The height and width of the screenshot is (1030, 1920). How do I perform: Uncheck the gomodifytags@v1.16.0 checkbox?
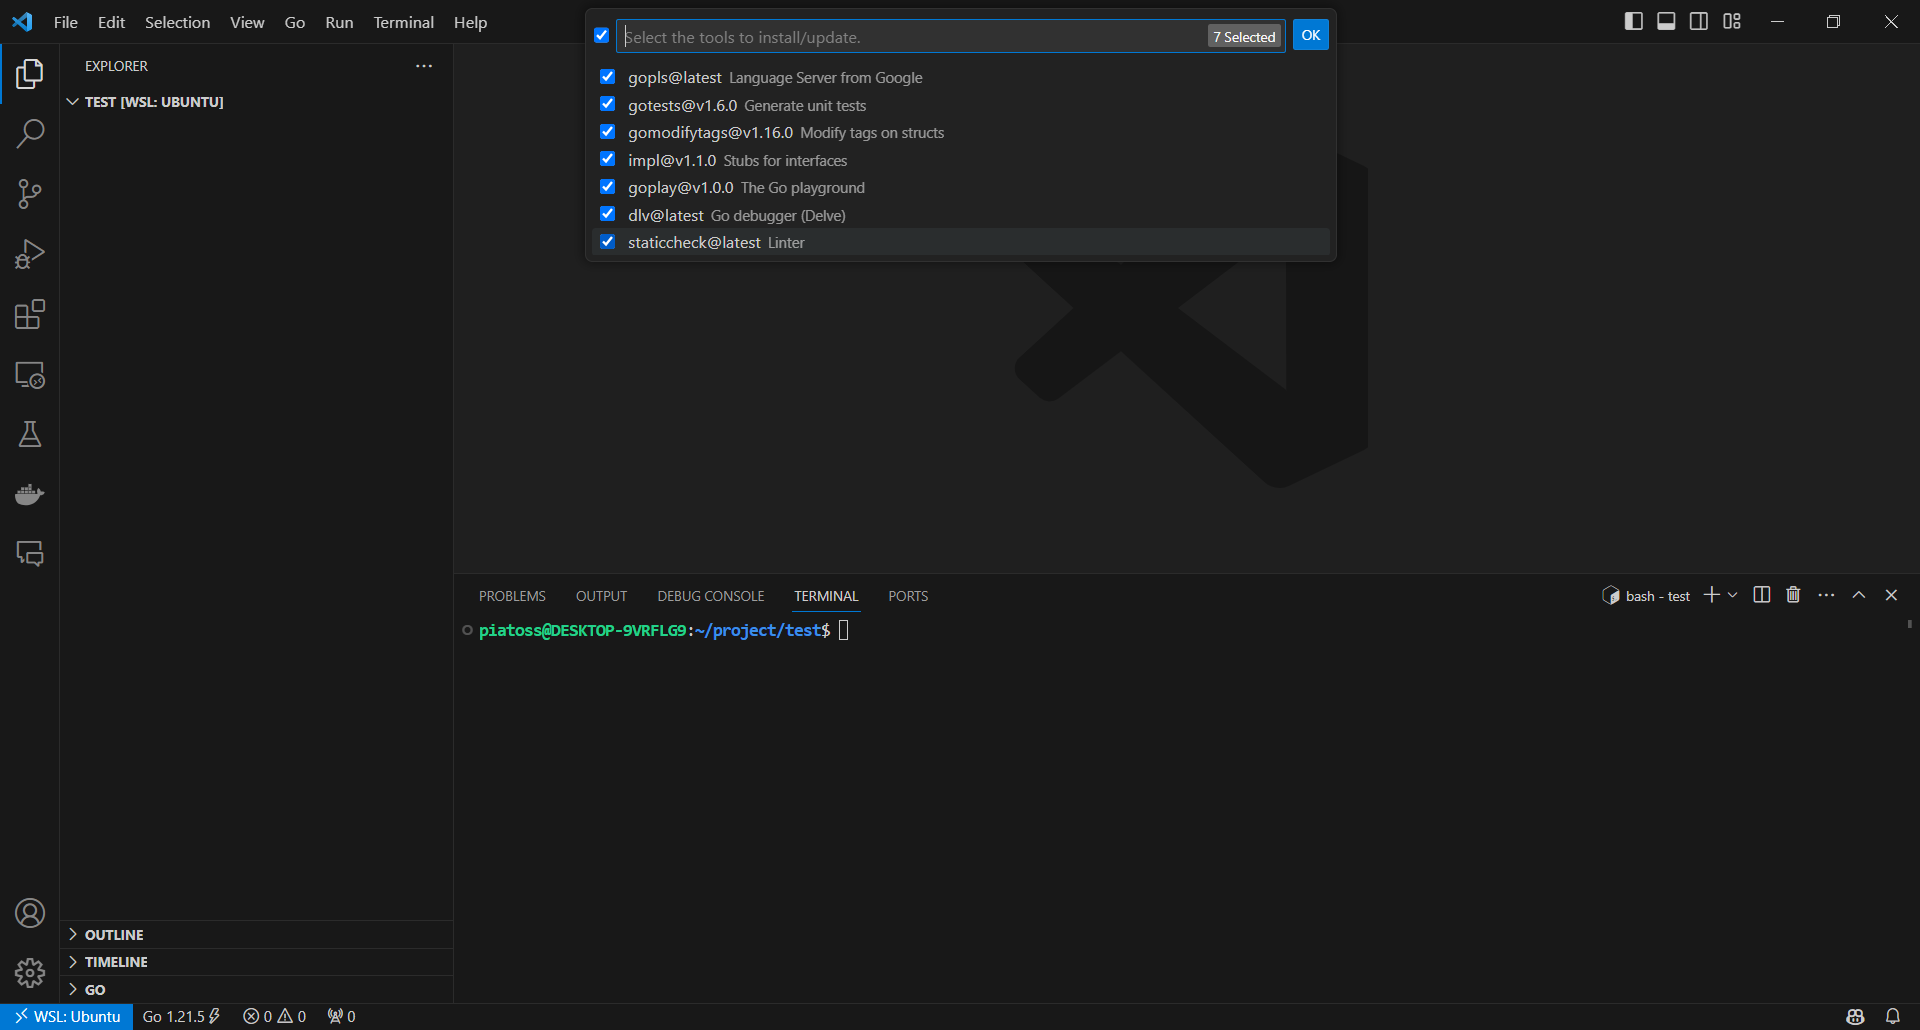pyautogui.click(x=607, y=132)
